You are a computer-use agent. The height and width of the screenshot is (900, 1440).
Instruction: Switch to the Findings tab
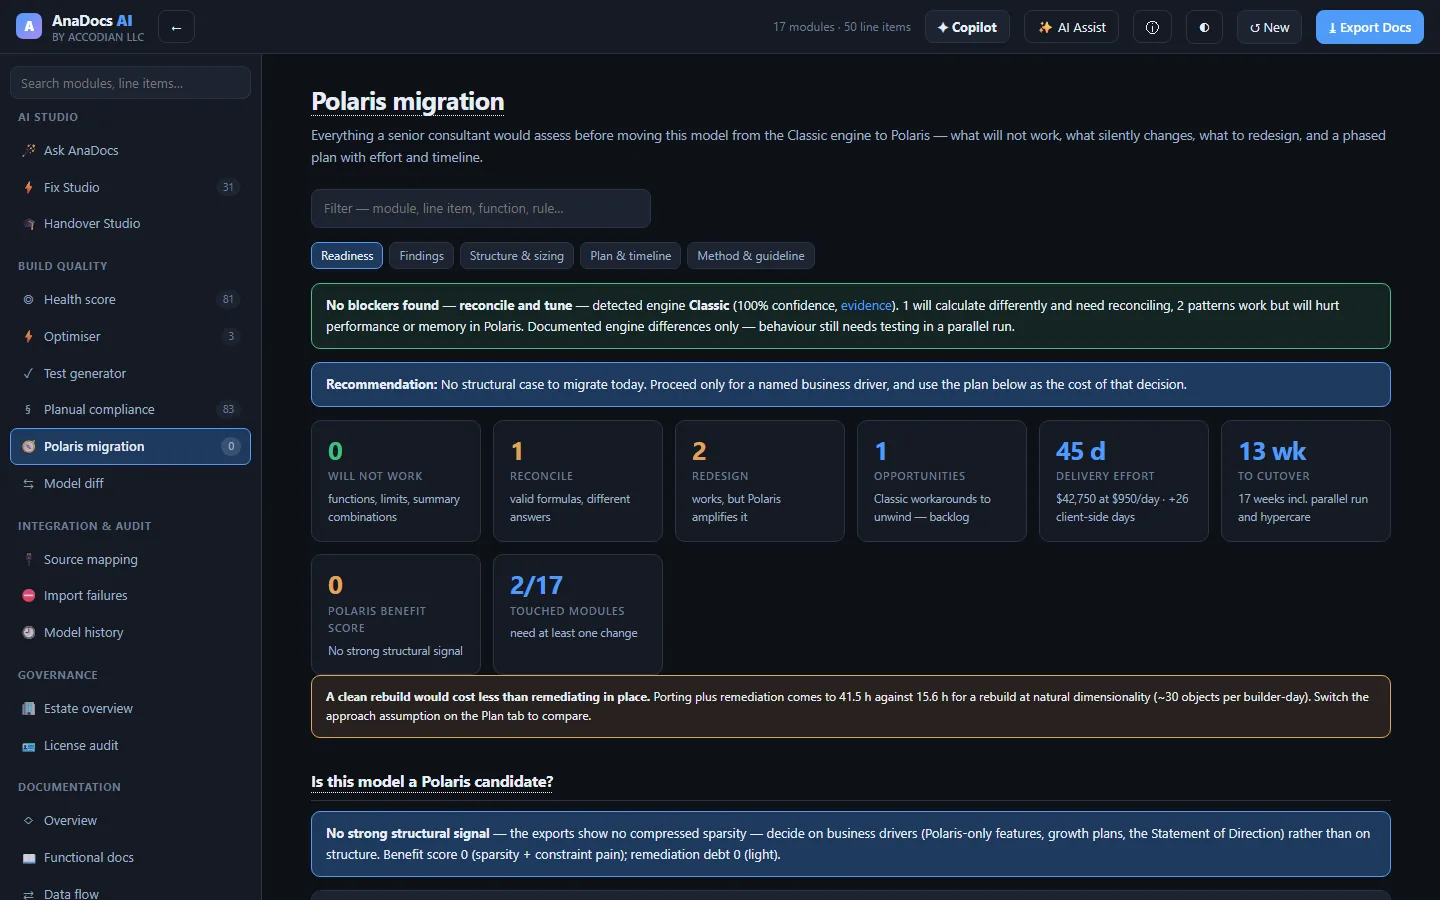pos(421,256)
